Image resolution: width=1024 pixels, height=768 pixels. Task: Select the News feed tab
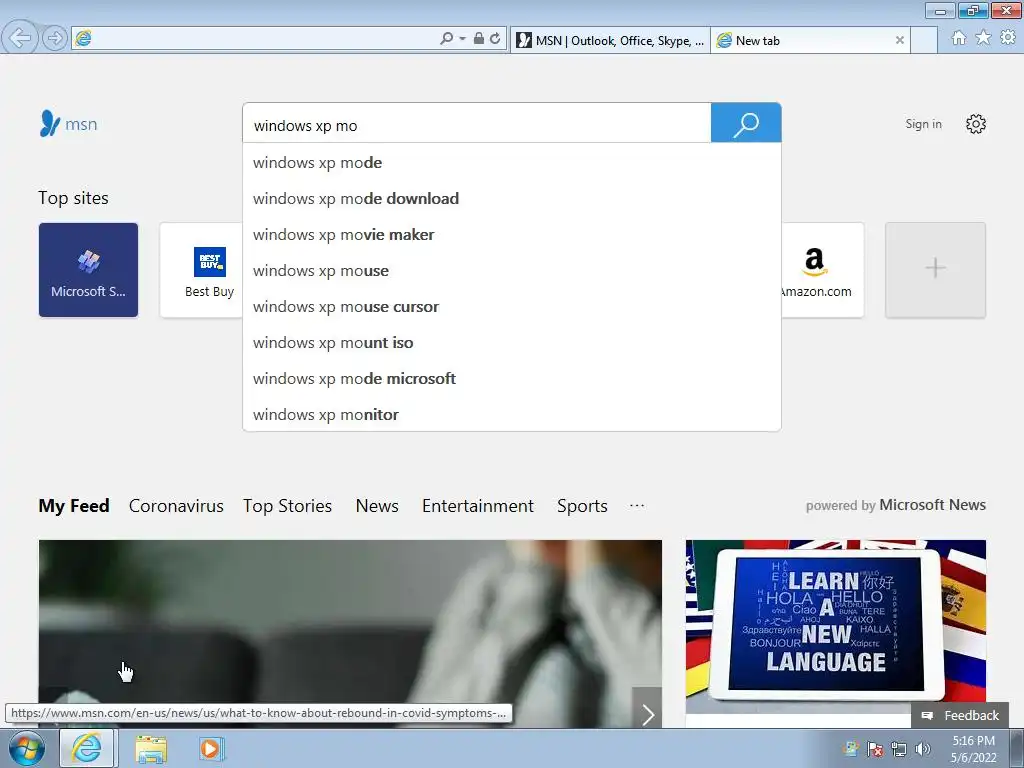click(377, 505)
